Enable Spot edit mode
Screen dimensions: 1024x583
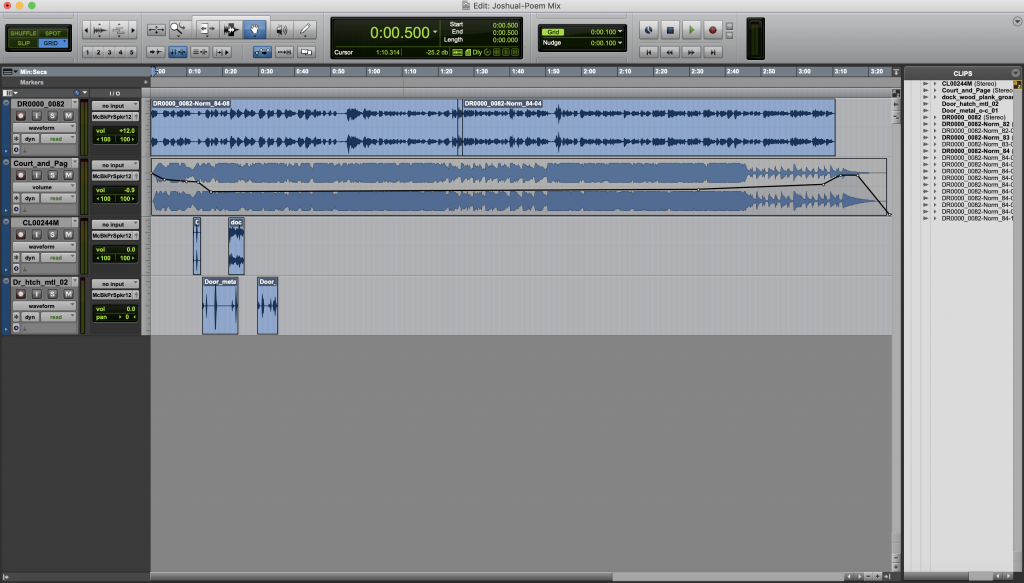53,33
